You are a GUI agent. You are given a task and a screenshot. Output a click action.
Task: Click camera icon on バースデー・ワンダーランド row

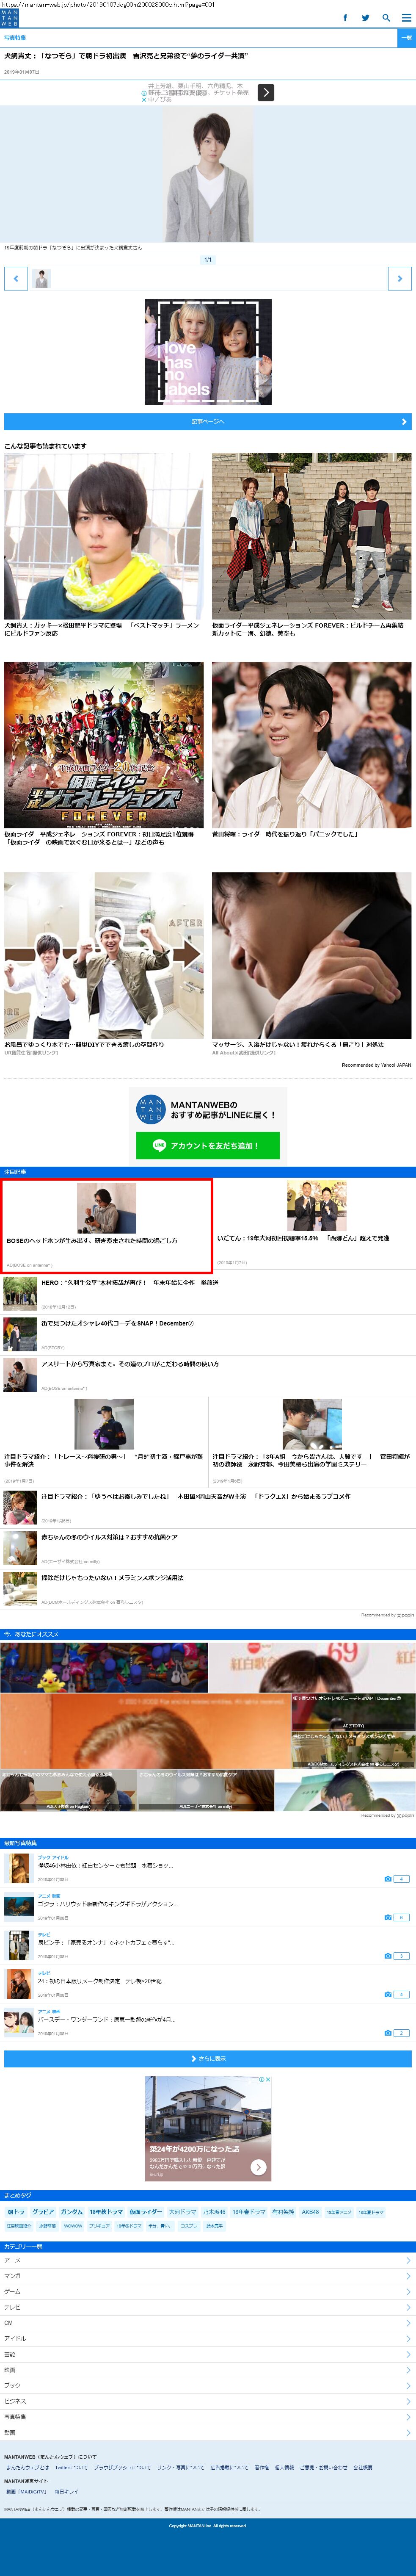pyautogui.click(x=388, y=2033)
